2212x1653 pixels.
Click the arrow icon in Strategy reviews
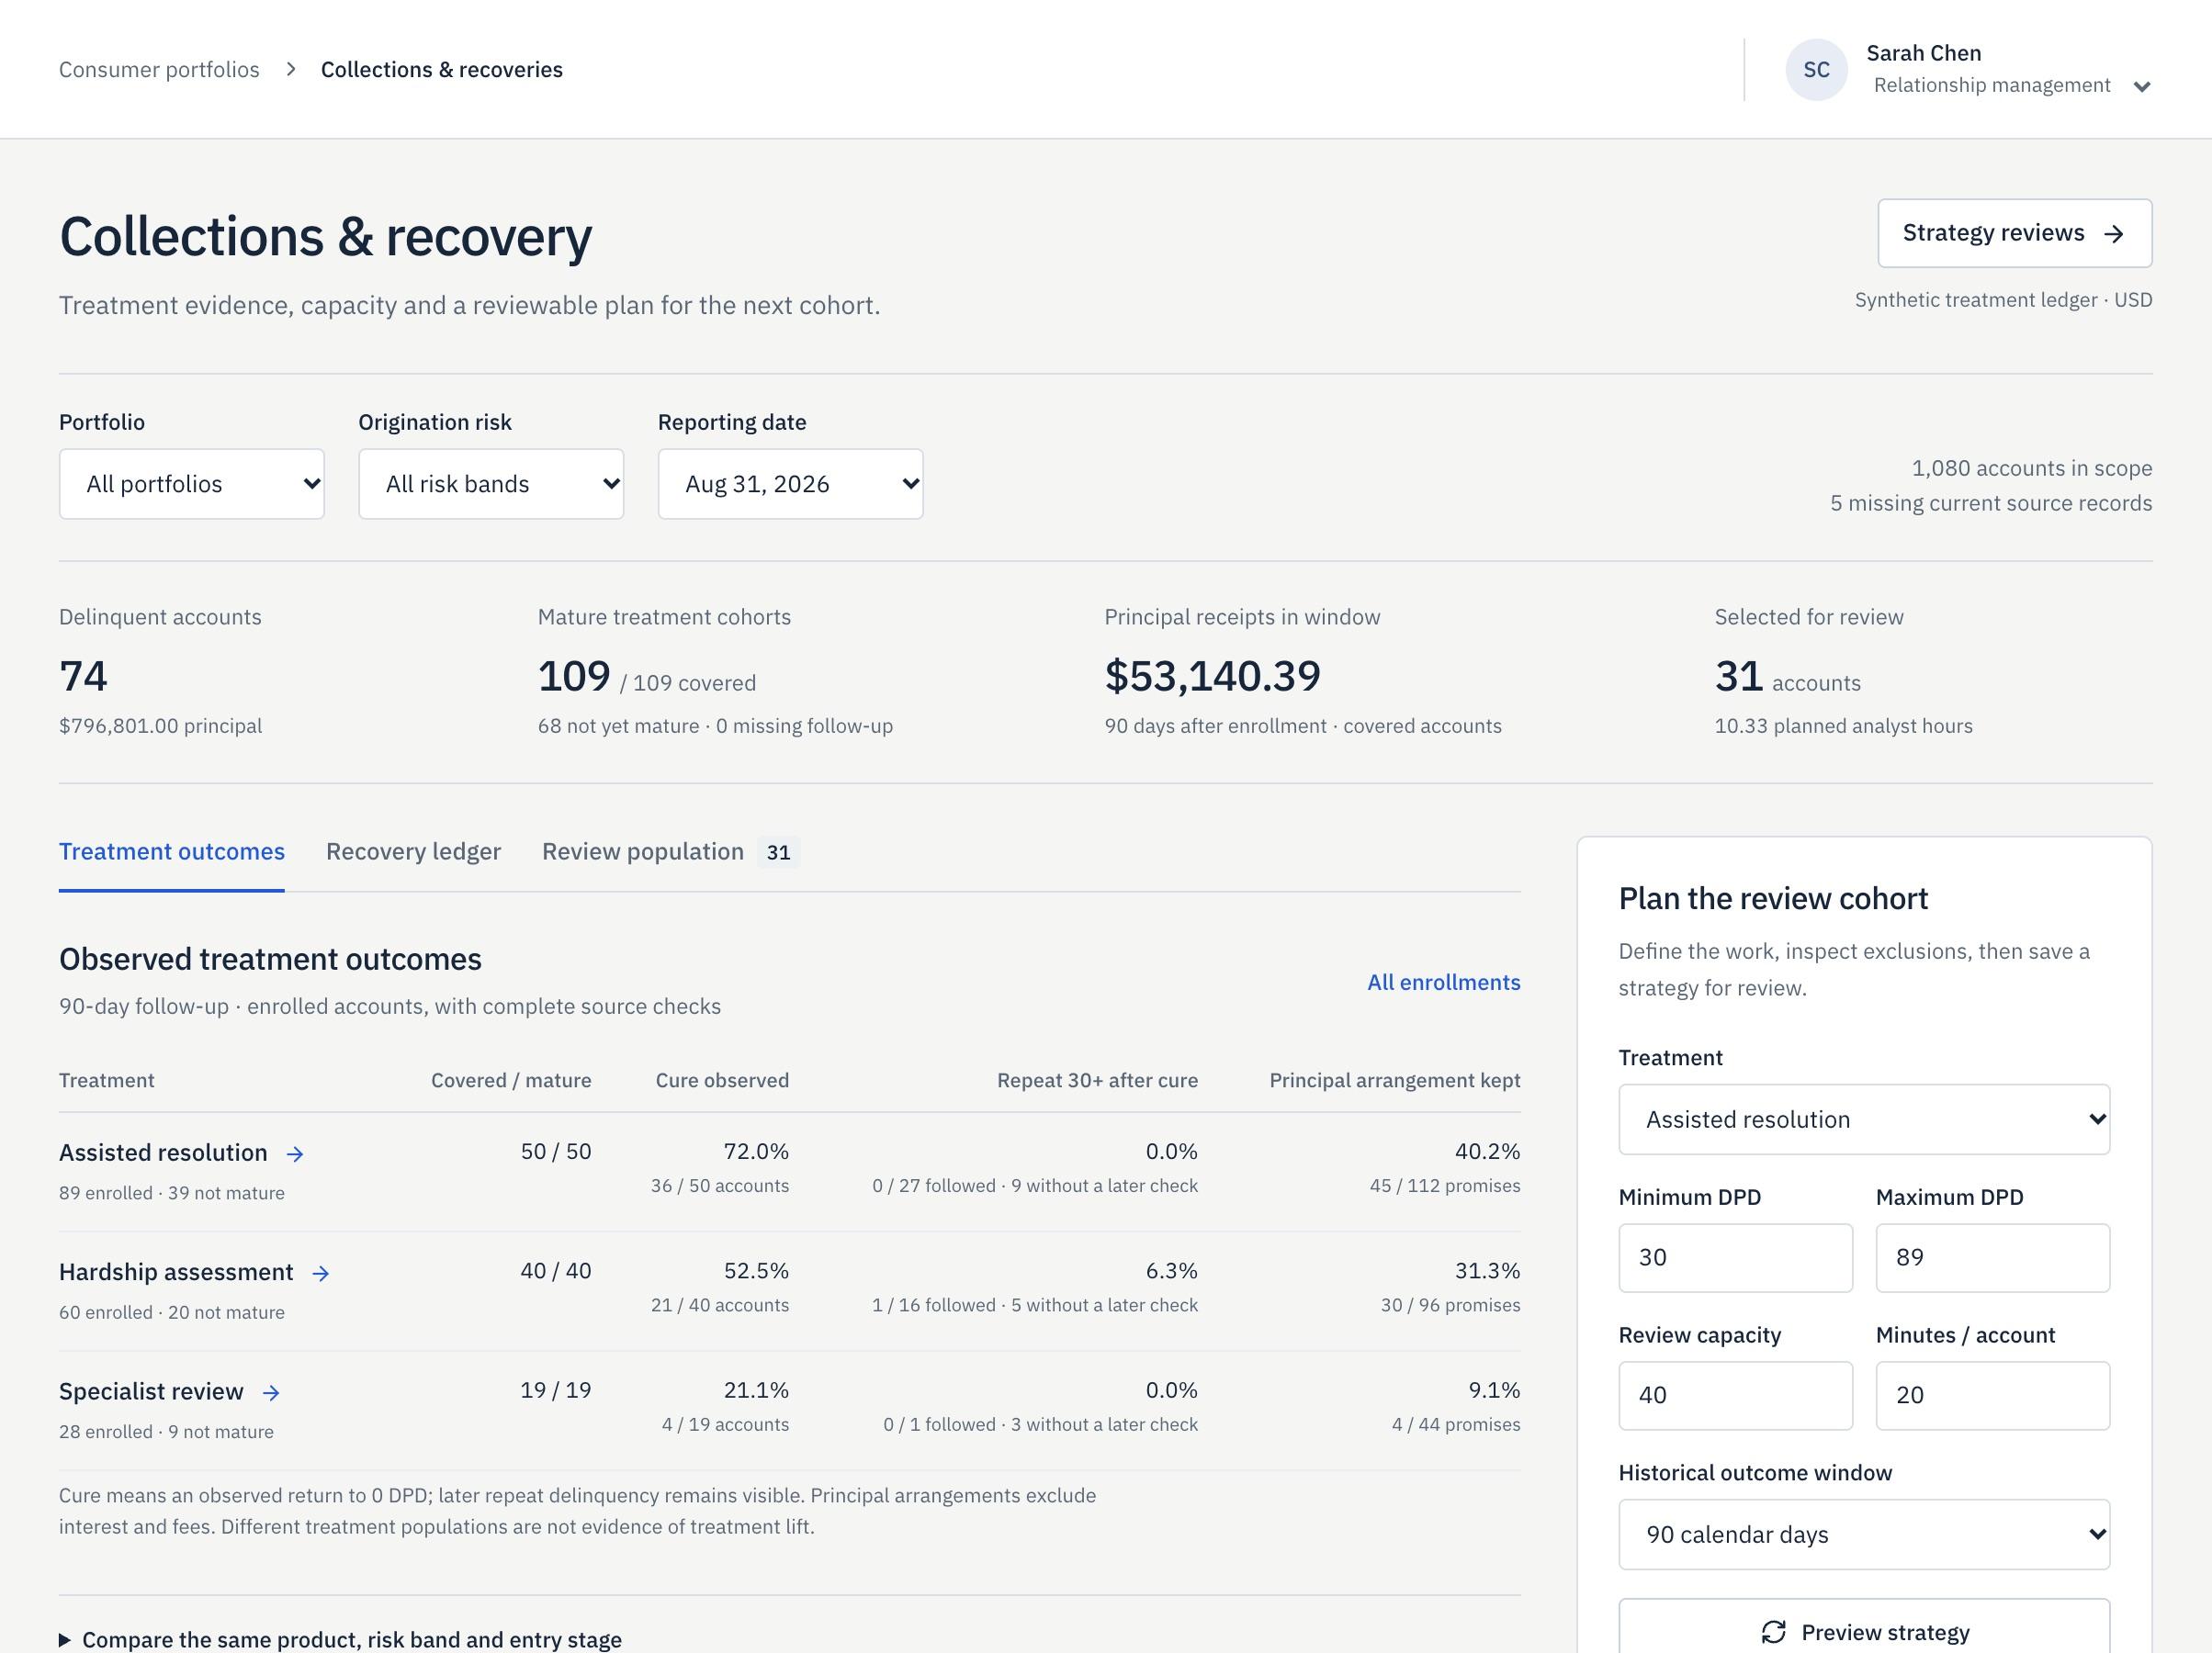click(x=2113, y=234)
